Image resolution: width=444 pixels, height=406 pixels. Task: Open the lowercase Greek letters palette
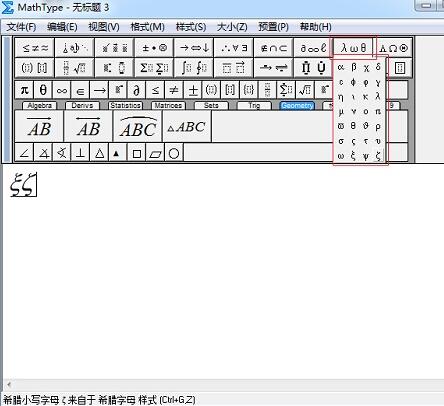coord(353,48)
